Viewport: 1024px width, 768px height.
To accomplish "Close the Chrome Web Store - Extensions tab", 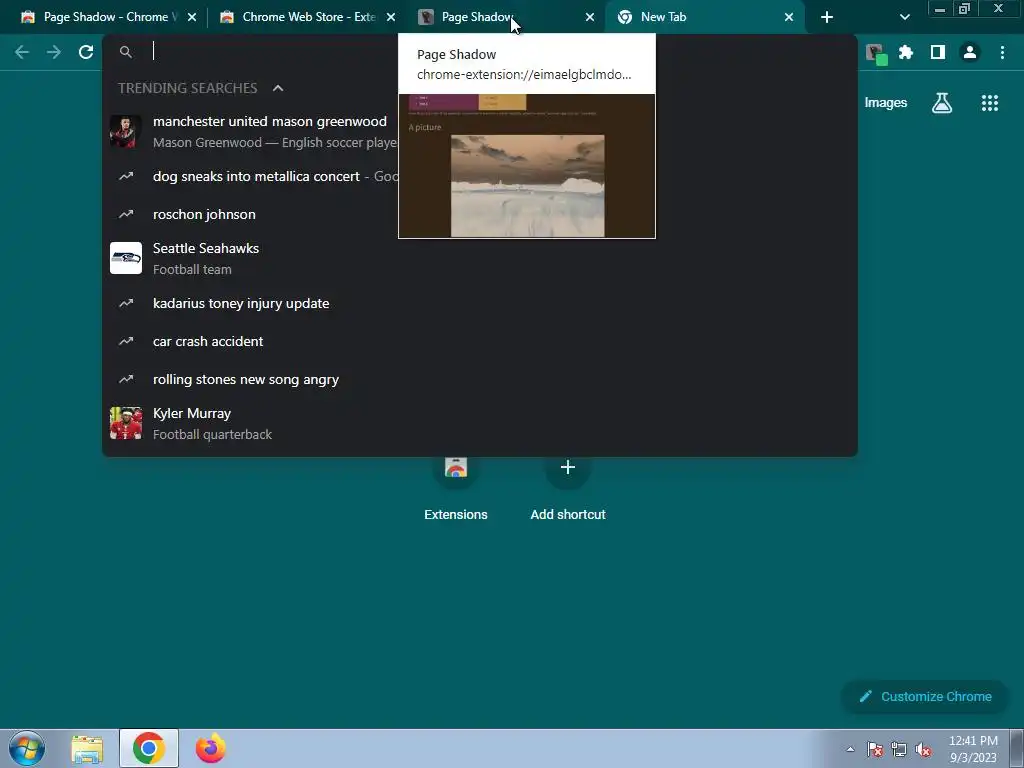I will coord(391,17).
